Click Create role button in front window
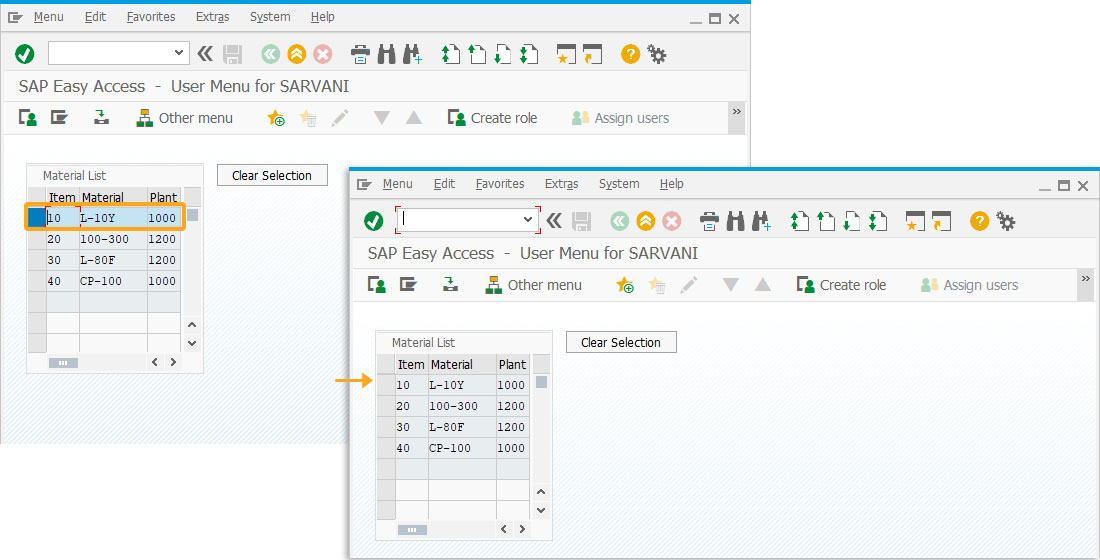The image size is (1100, 560). [841, 285]
